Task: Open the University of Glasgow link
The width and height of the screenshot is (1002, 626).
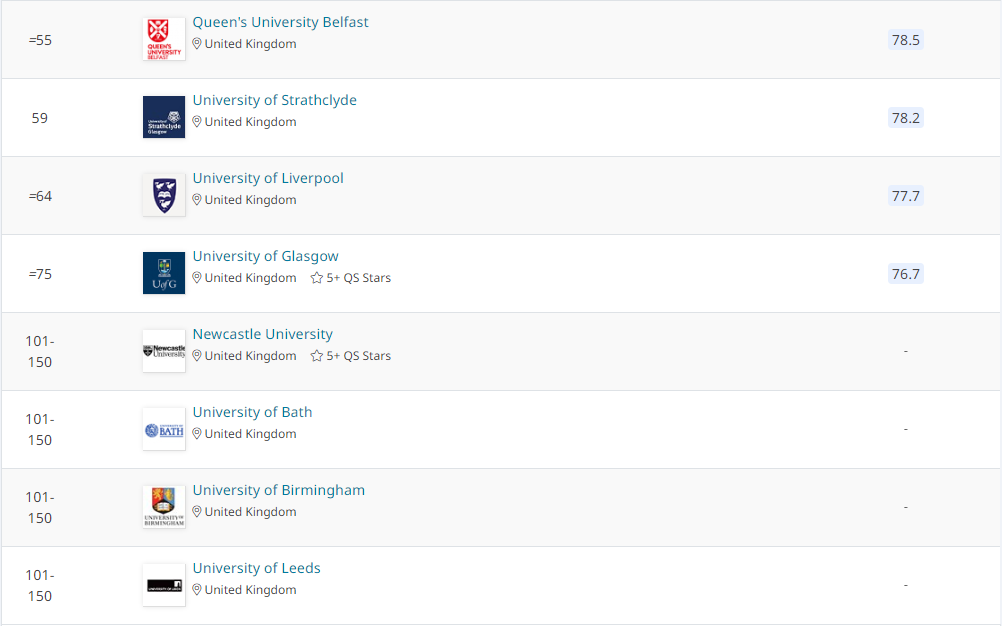Action: (x=265, y=256)
